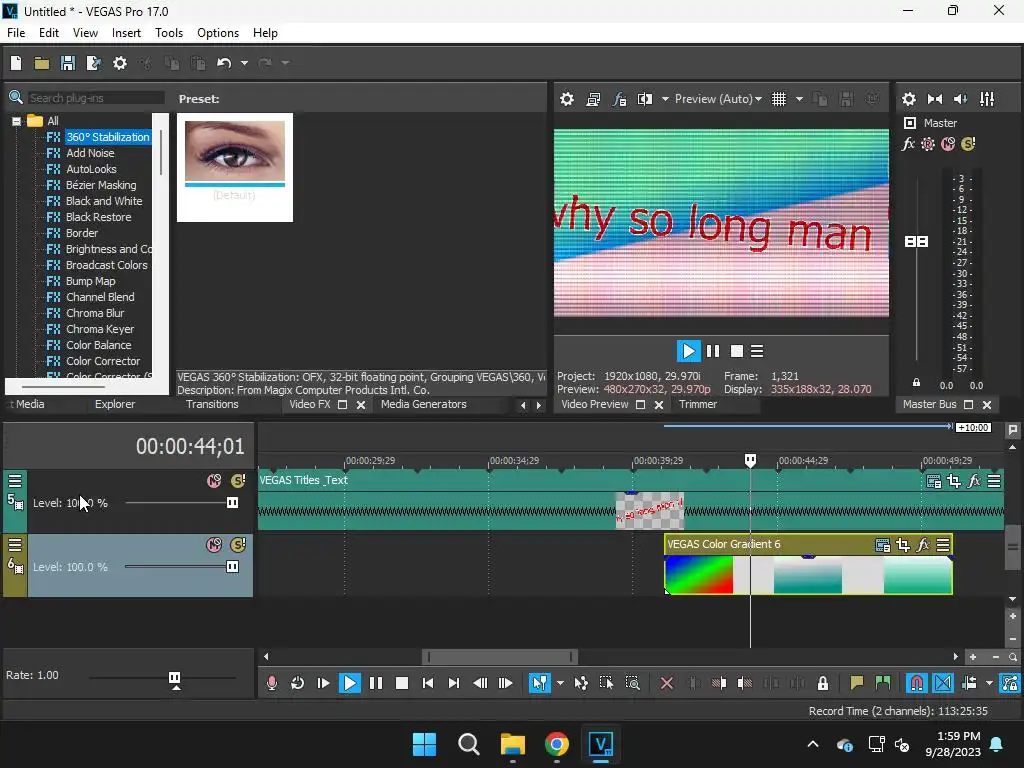This screenshot has width=1024, height=768.
Task: Select the Chroma Keyer effect
Action: [99, 329]
